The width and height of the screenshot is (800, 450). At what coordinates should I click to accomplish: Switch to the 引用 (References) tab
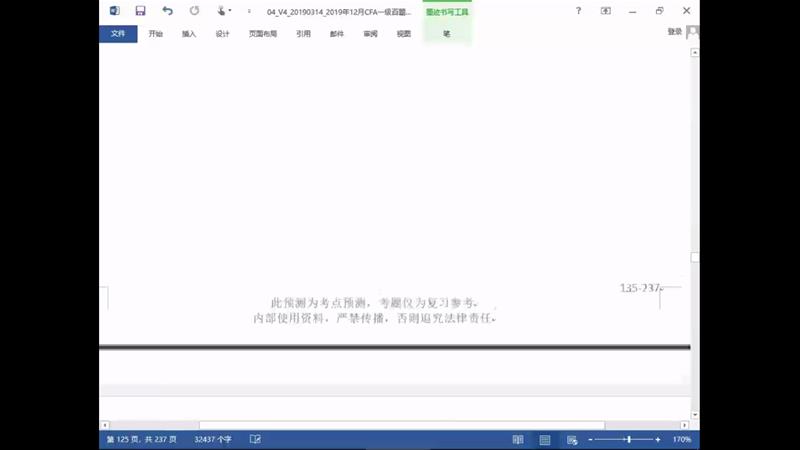(303, 34)
